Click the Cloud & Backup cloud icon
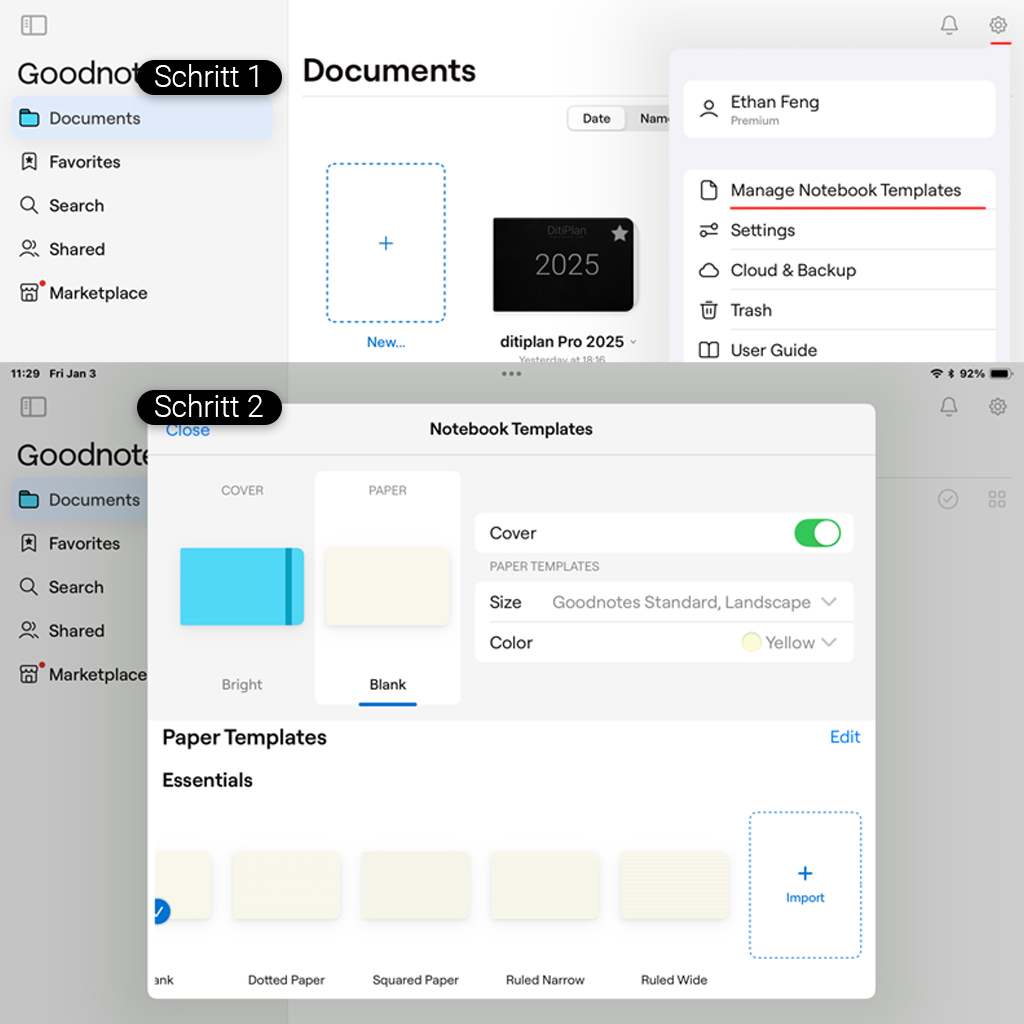 point(708,270)
